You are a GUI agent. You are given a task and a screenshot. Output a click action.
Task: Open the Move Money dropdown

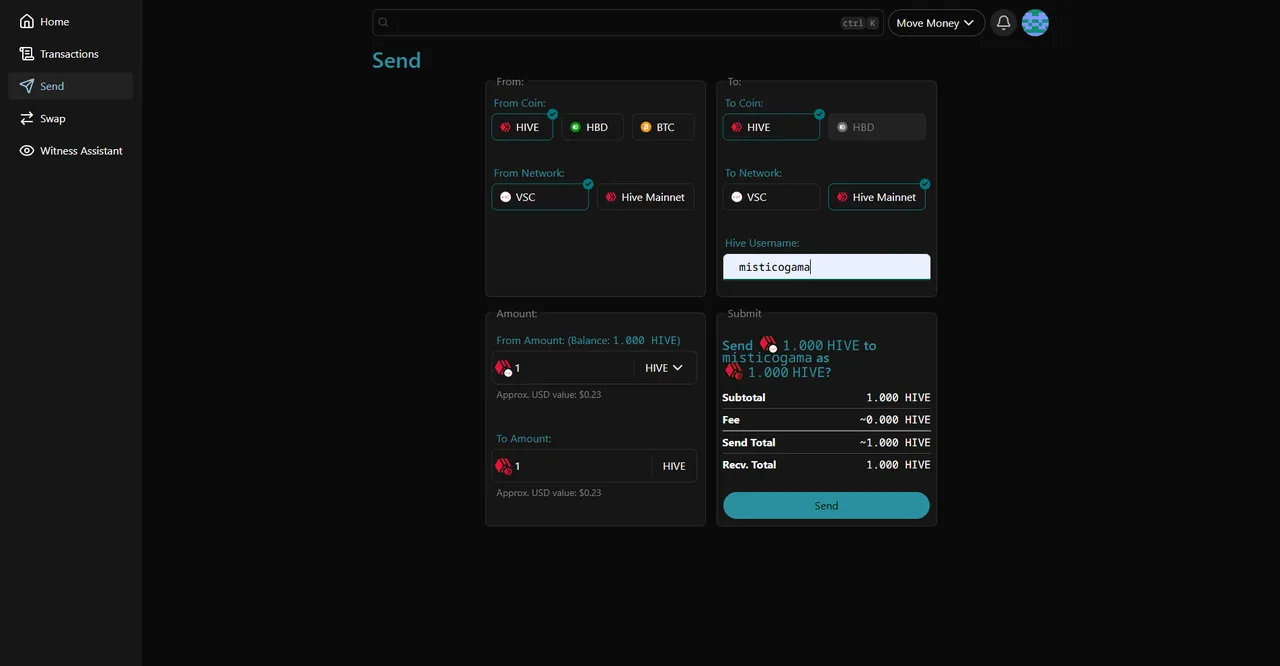[x=936, y=23]
